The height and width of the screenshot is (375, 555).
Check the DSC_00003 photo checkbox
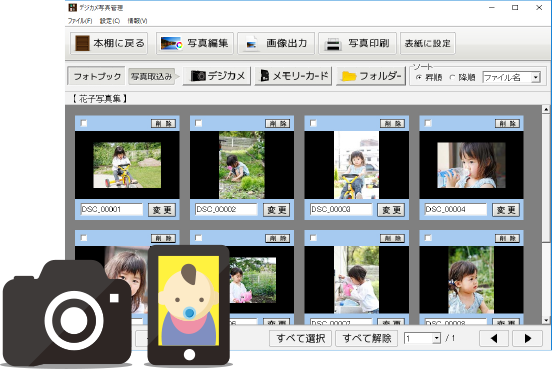[x=313, y=123]
